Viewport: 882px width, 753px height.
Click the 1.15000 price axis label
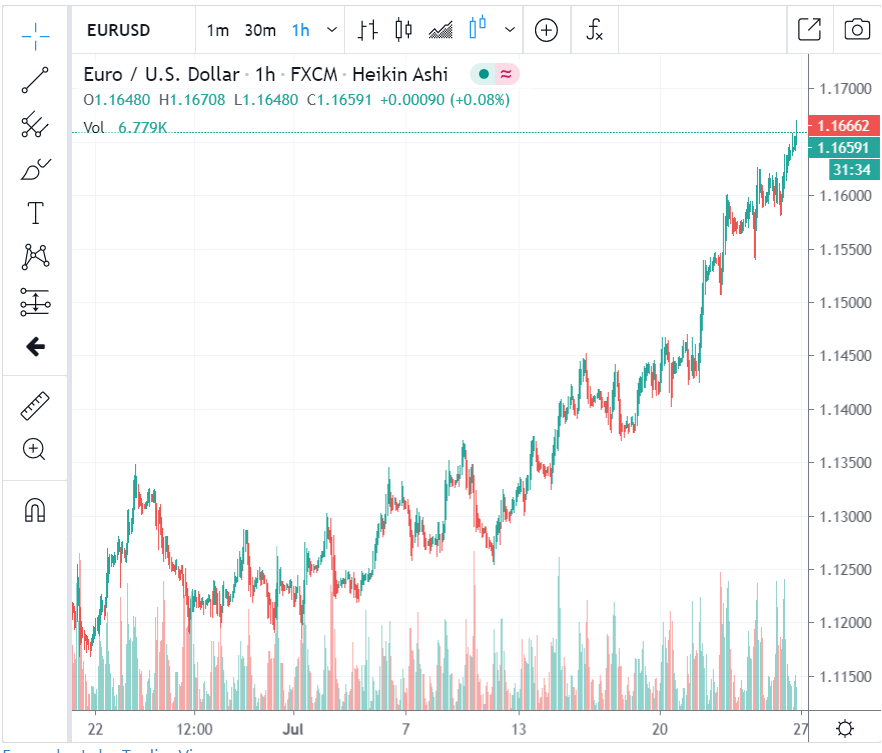(x=845, y=303)
